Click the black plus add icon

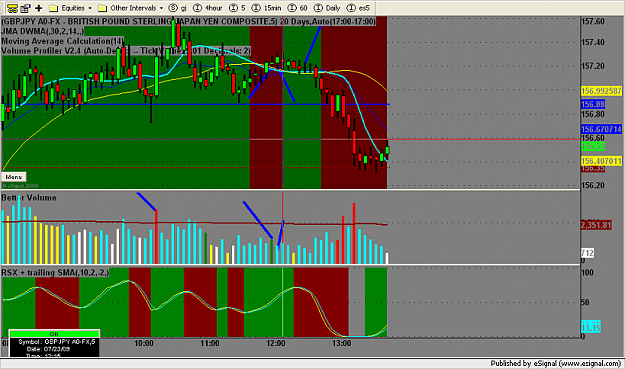click(39, 8)
